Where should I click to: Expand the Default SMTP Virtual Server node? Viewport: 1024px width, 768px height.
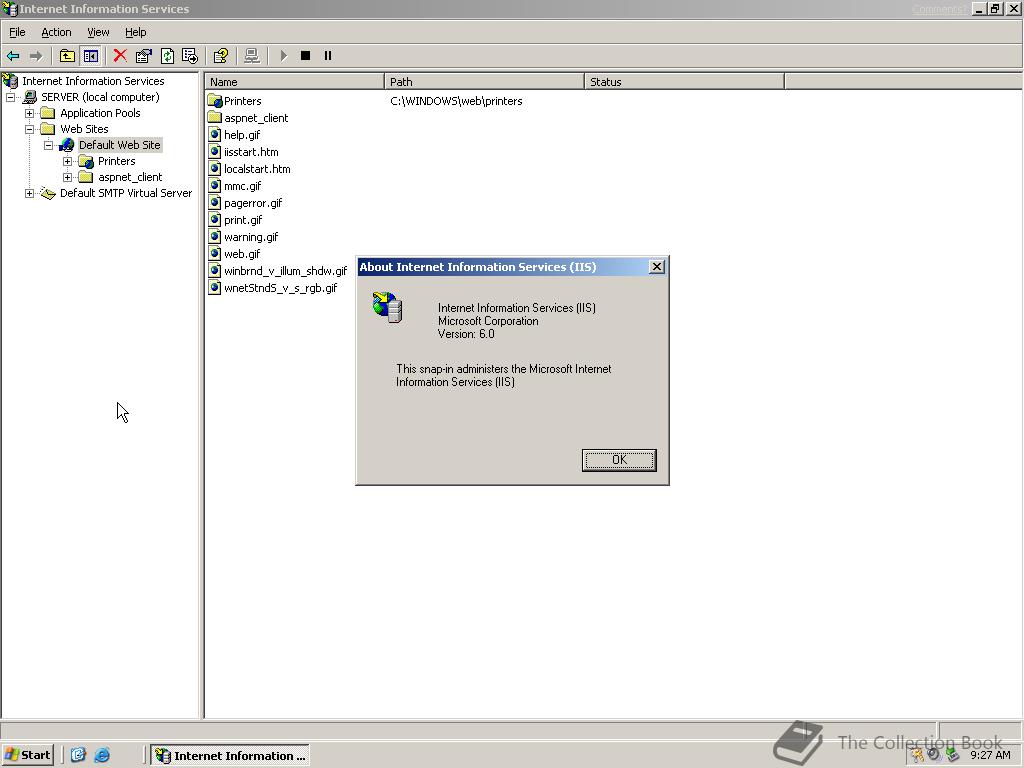(x=29, y=193)
